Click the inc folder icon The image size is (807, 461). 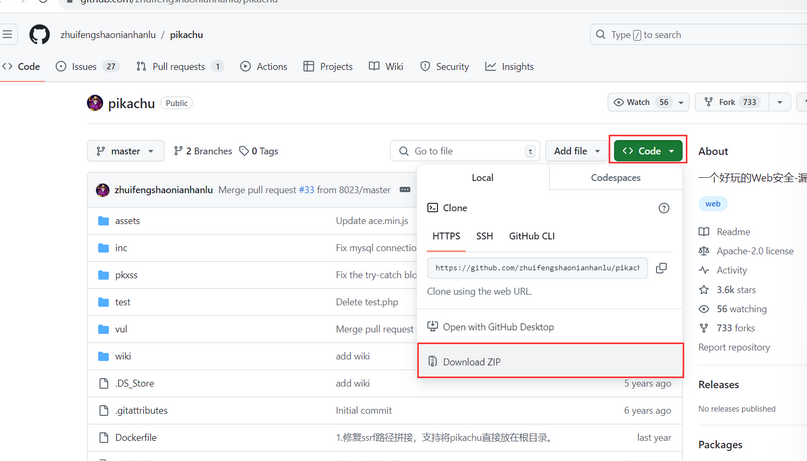103,248
